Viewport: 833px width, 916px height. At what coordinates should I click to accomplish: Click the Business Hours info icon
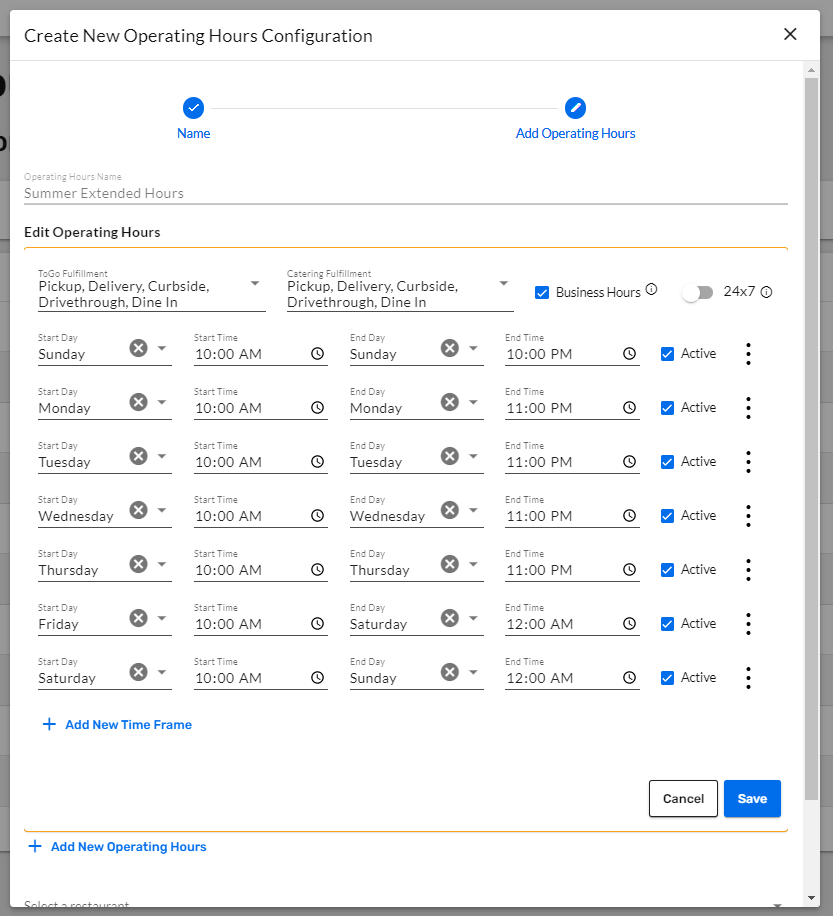[651, 290]
